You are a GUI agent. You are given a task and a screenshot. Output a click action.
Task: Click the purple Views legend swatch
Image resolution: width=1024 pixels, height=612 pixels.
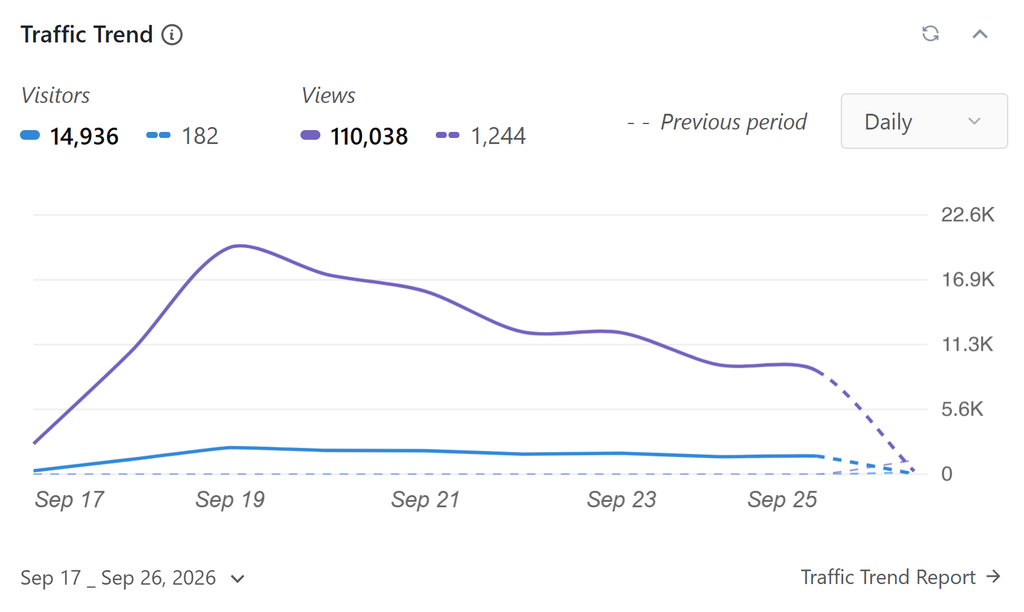[x=310, y=135]
